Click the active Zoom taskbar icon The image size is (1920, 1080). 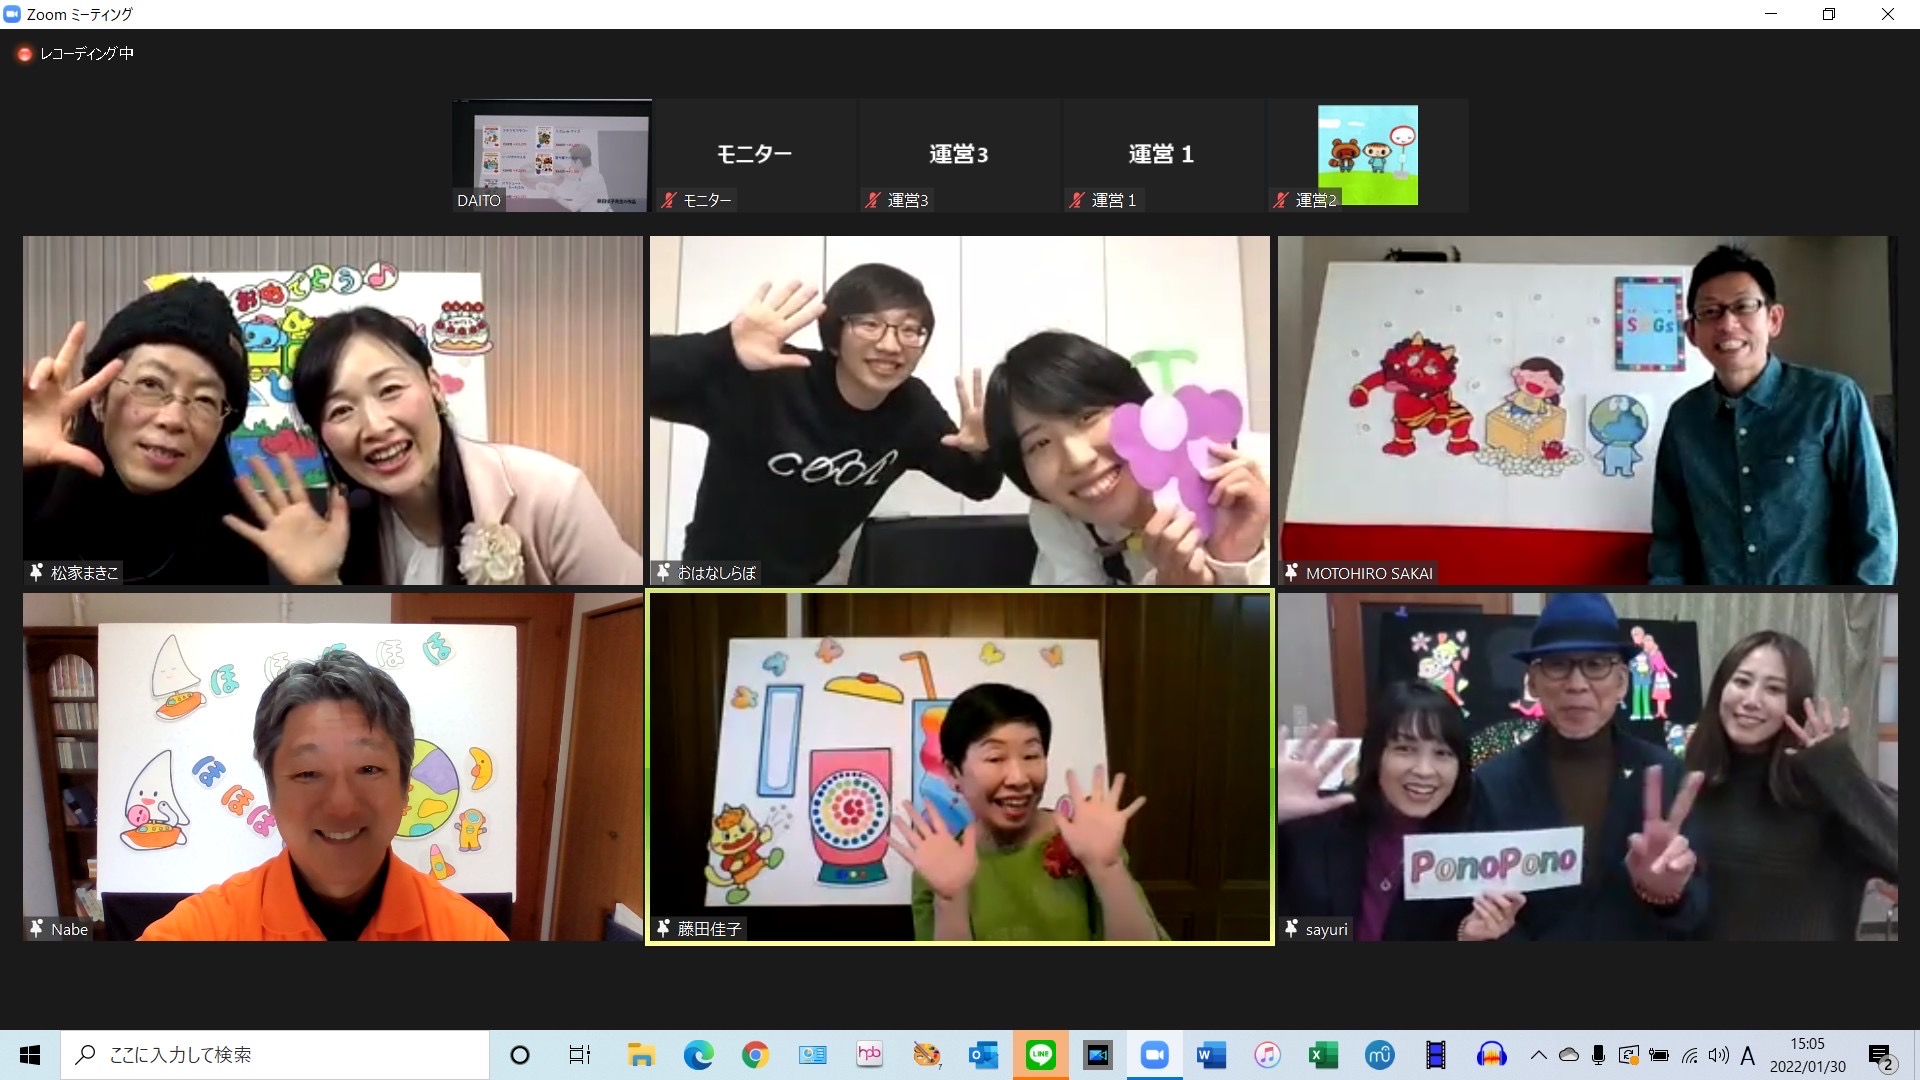[1155, 1055]
